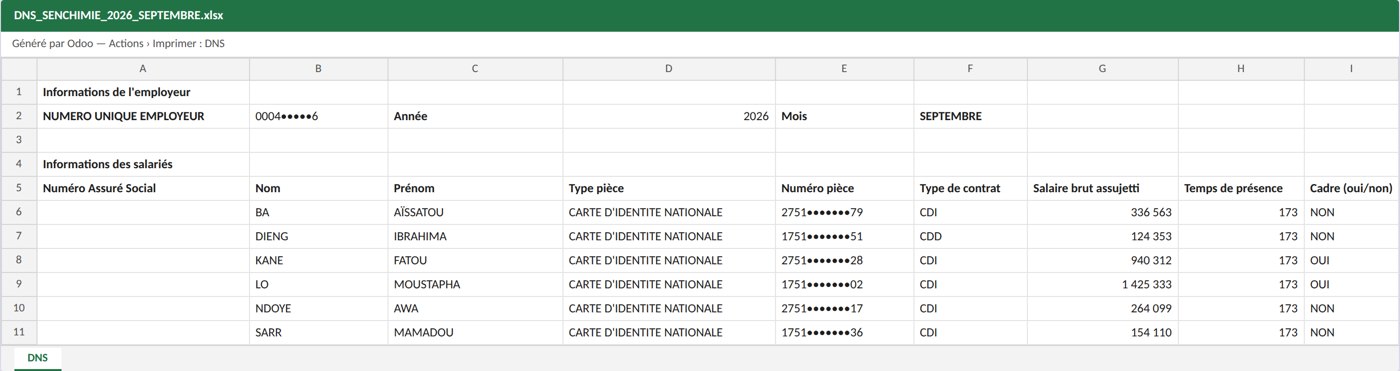The height and width of the screenshot is (371, 1400).
Task: Open the DNS sheet tab
Action: pos(37,358)
